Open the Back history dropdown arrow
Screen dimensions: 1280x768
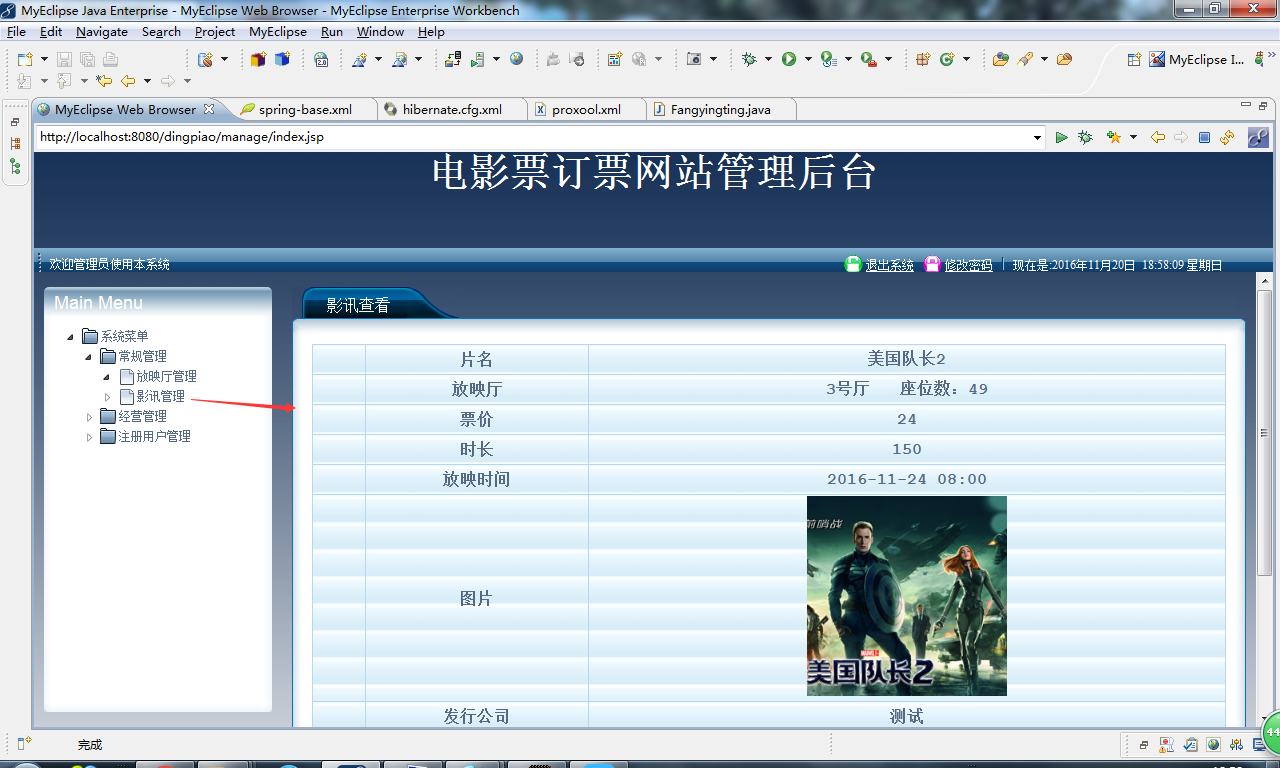[147, 81]
